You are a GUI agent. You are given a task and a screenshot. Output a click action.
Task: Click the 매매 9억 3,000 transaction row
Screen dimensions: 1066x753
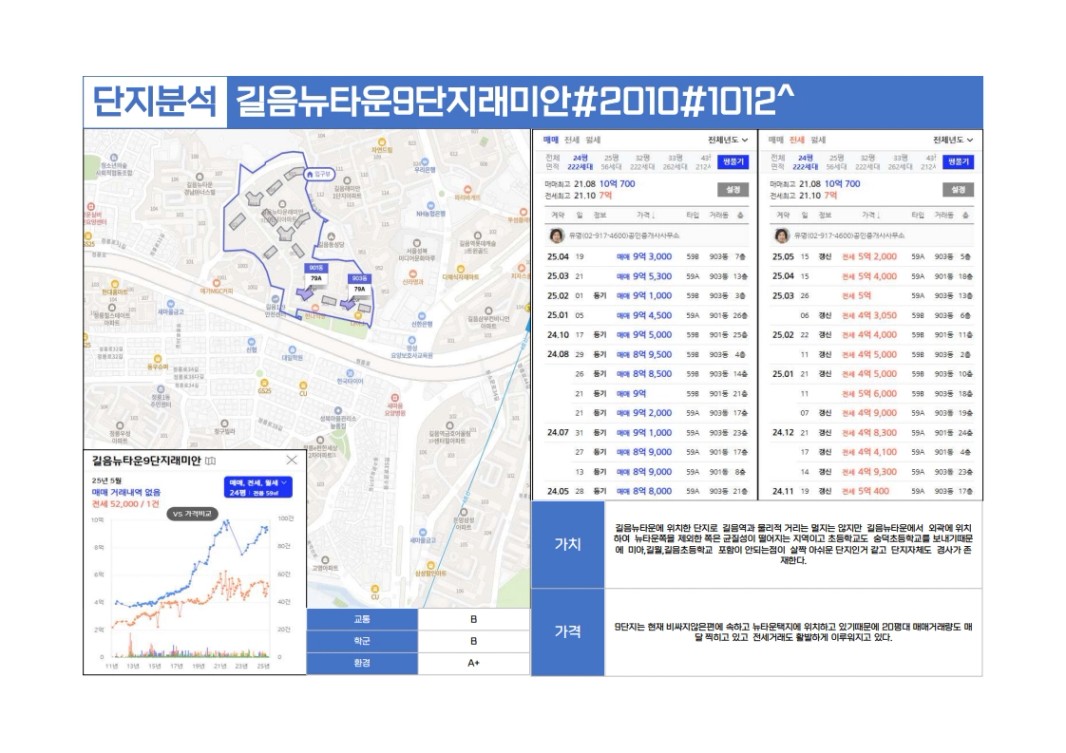pyautogui.click(x=647, y=257)
